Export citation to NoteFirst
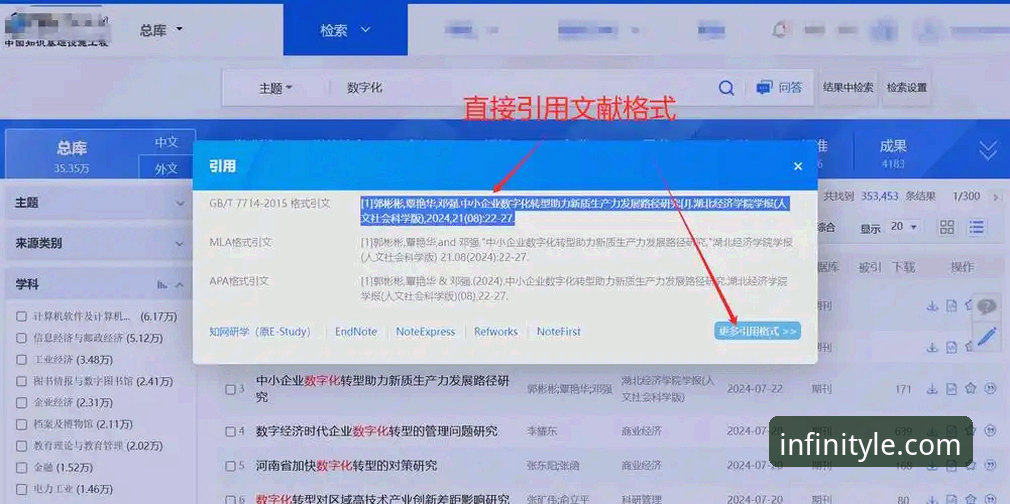The height and width of the screenshot is (504, 1010). (558, 331)
